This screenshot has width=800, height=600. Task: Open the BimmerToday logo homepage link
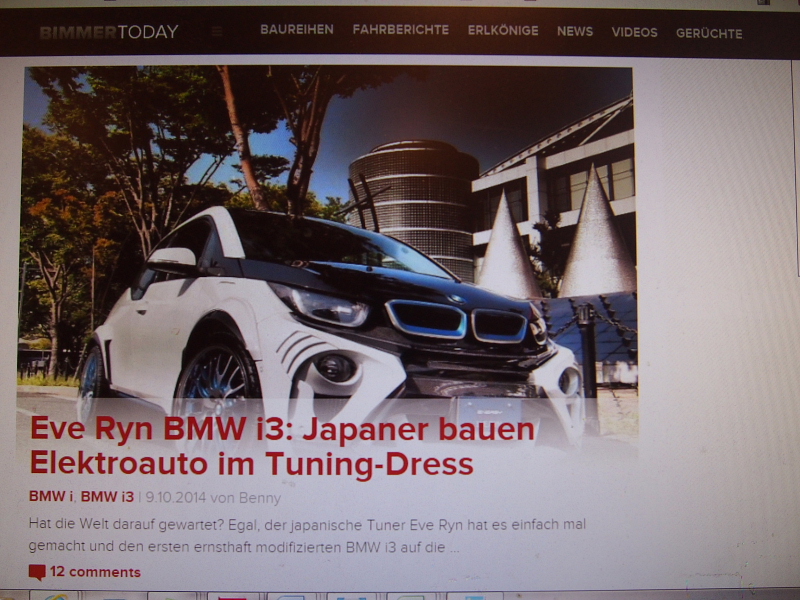[109, 32]
